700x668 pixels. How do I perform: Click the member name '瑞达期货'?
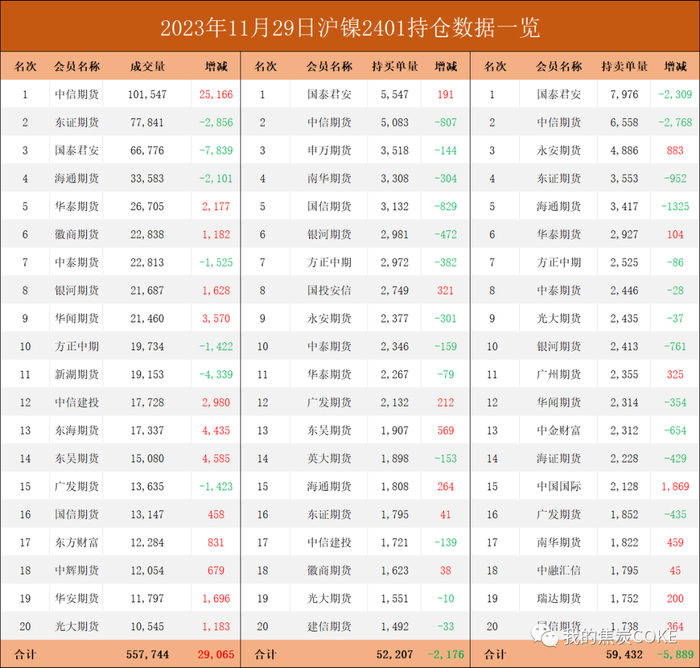pyautogui.click(x=559, y=599)
